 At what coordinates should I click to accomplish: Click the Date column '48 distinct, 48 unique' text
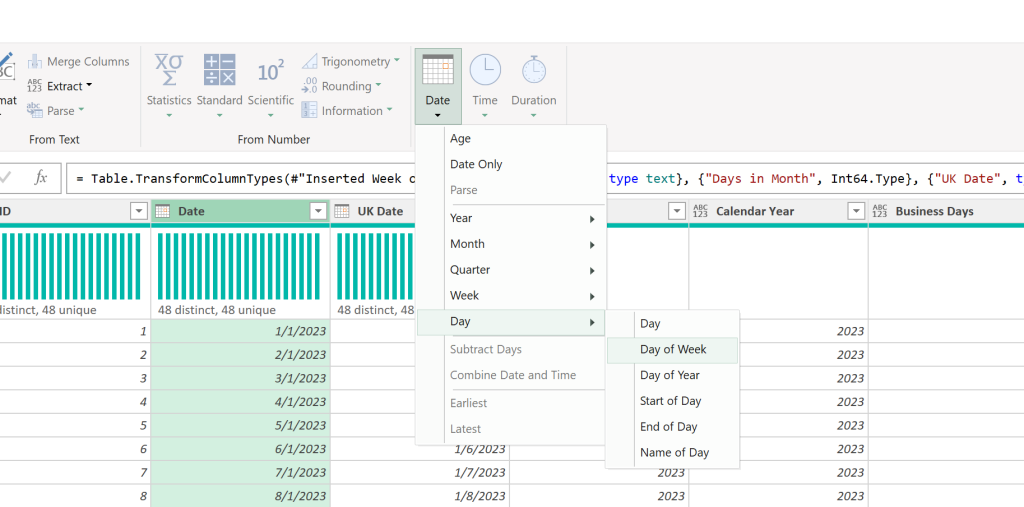pyautogui.click(x=217, y=310)
